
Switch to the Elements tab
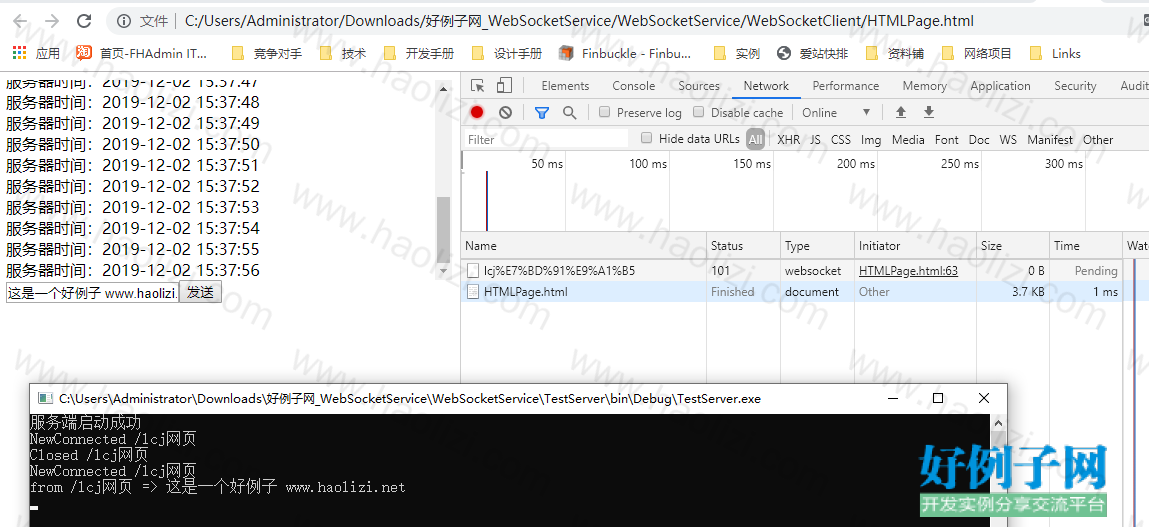pos(565,86)
